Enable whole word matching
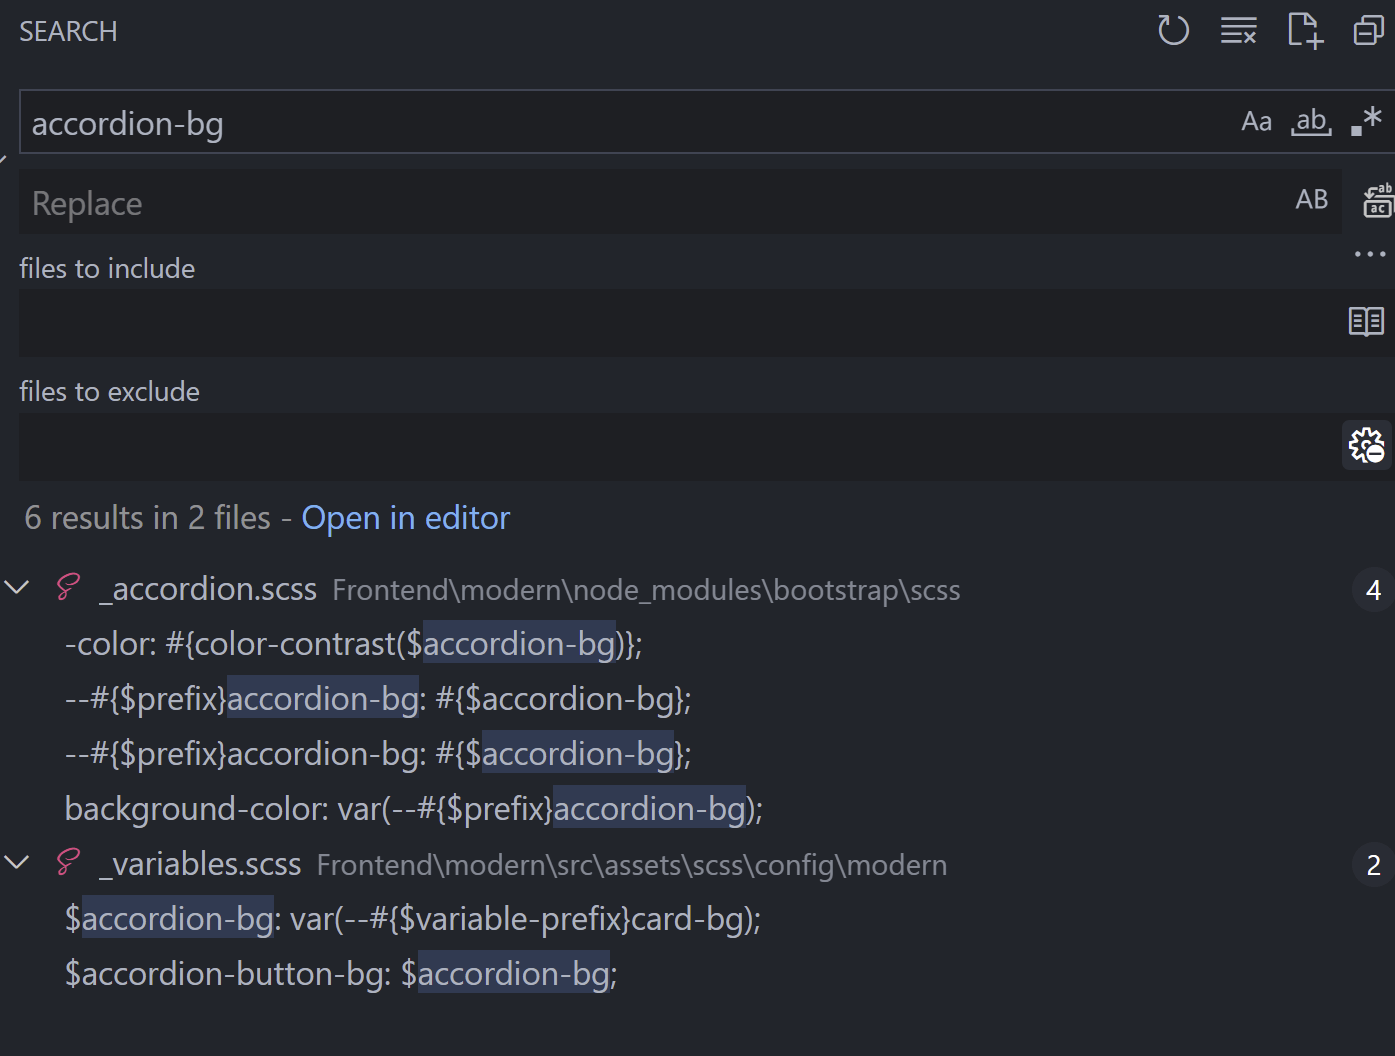 tap(1311, 121)
